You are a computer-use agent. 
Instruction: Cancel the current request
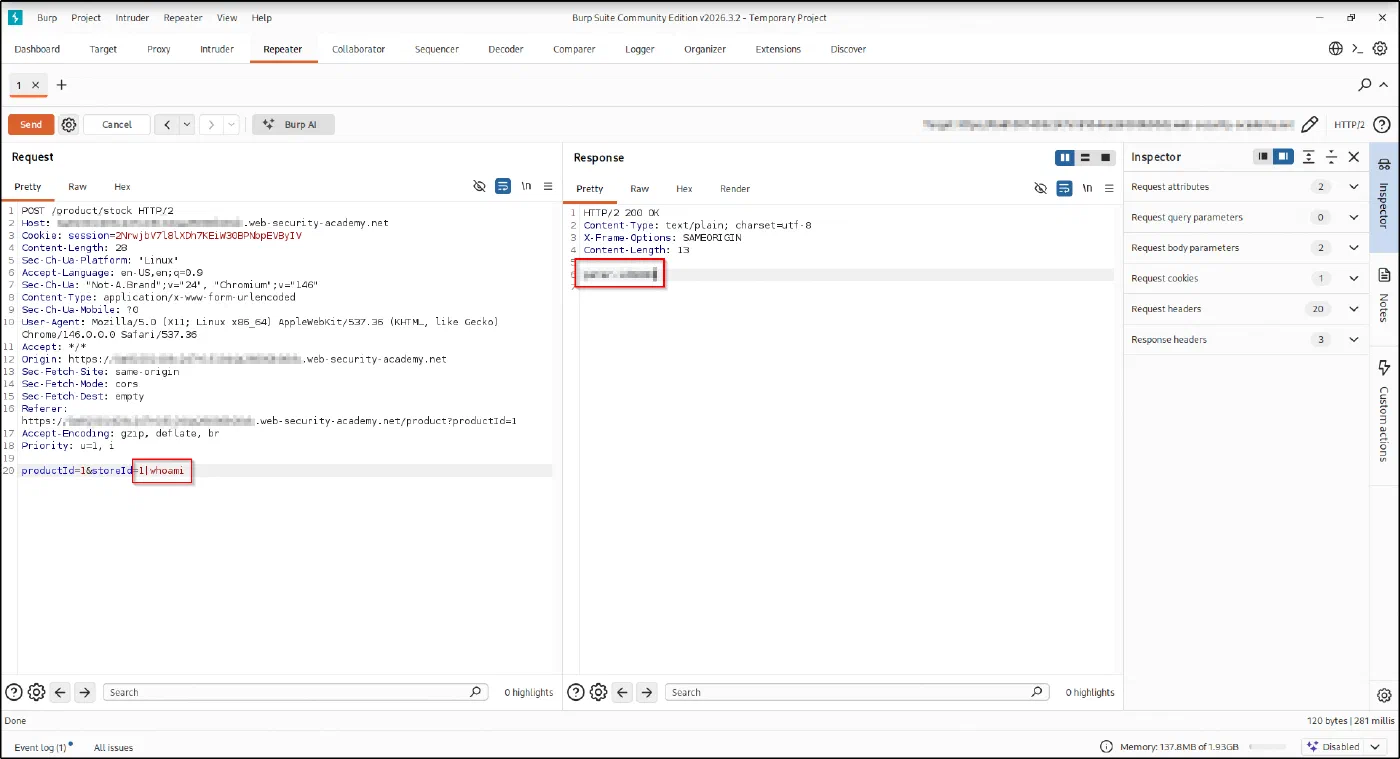[x=117, y=125]
